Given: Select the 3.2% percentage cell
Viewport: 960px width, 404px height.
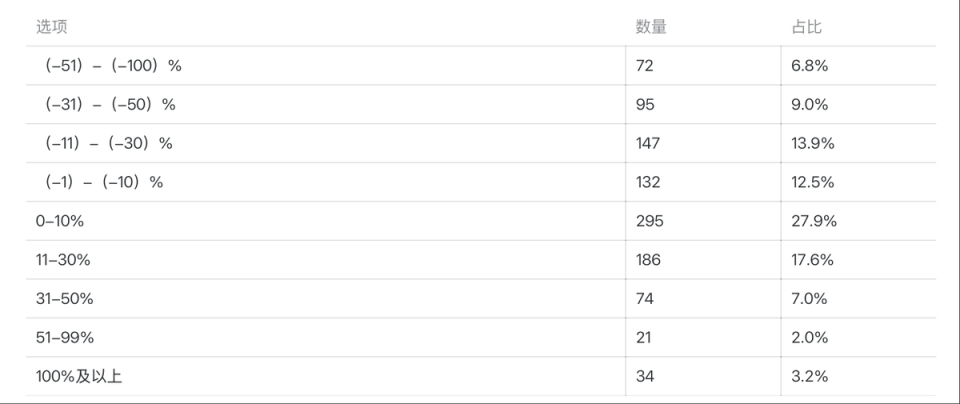Looking at the screenshot, I should [x=808, y=377].
